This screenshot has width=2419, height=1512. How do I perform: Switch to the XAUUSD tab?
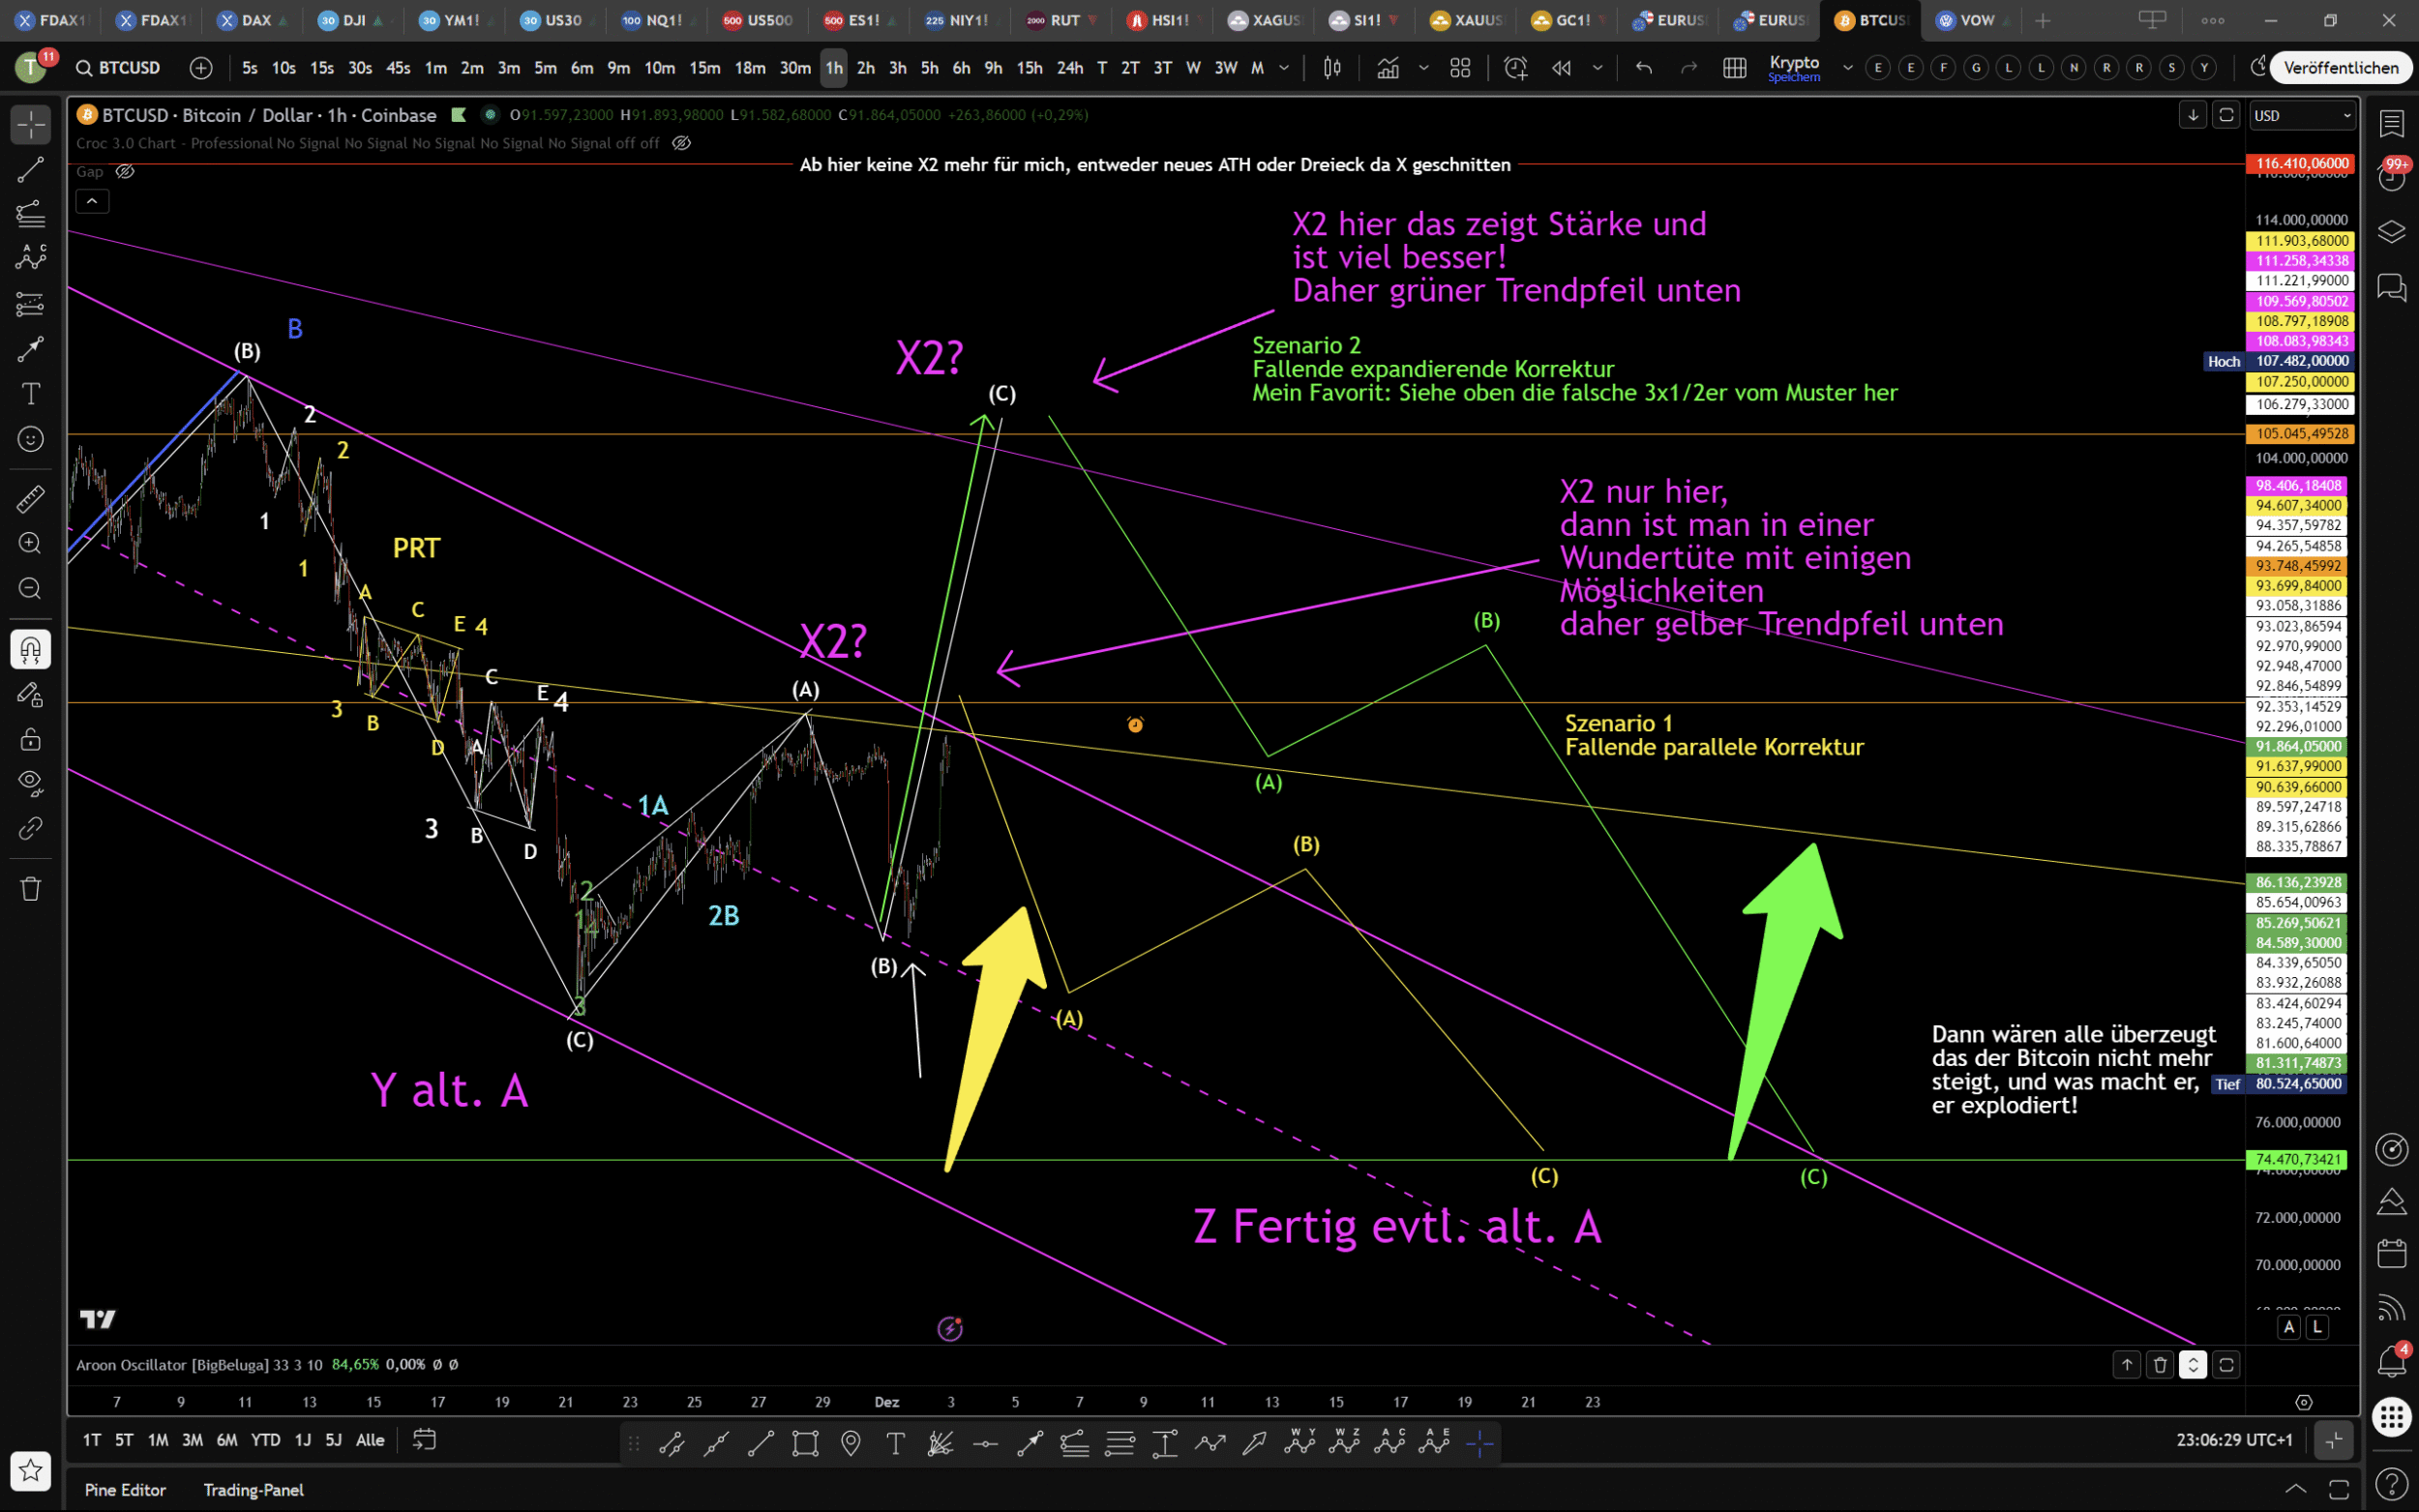1467,20
